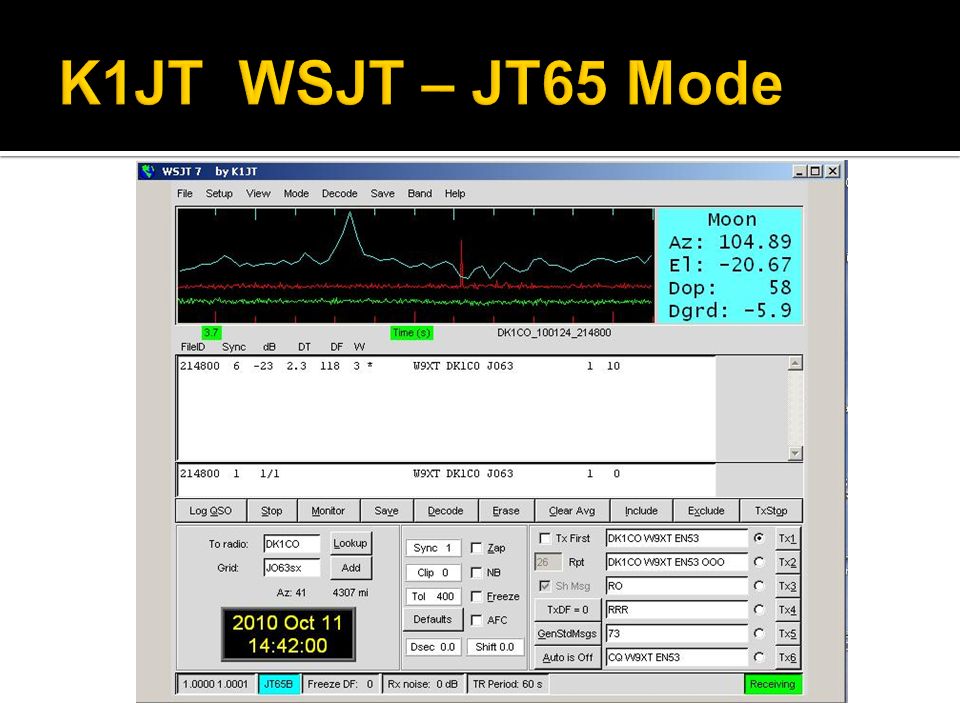Click the Tx5 button
The image size is (960, 720).
[787, 634]
